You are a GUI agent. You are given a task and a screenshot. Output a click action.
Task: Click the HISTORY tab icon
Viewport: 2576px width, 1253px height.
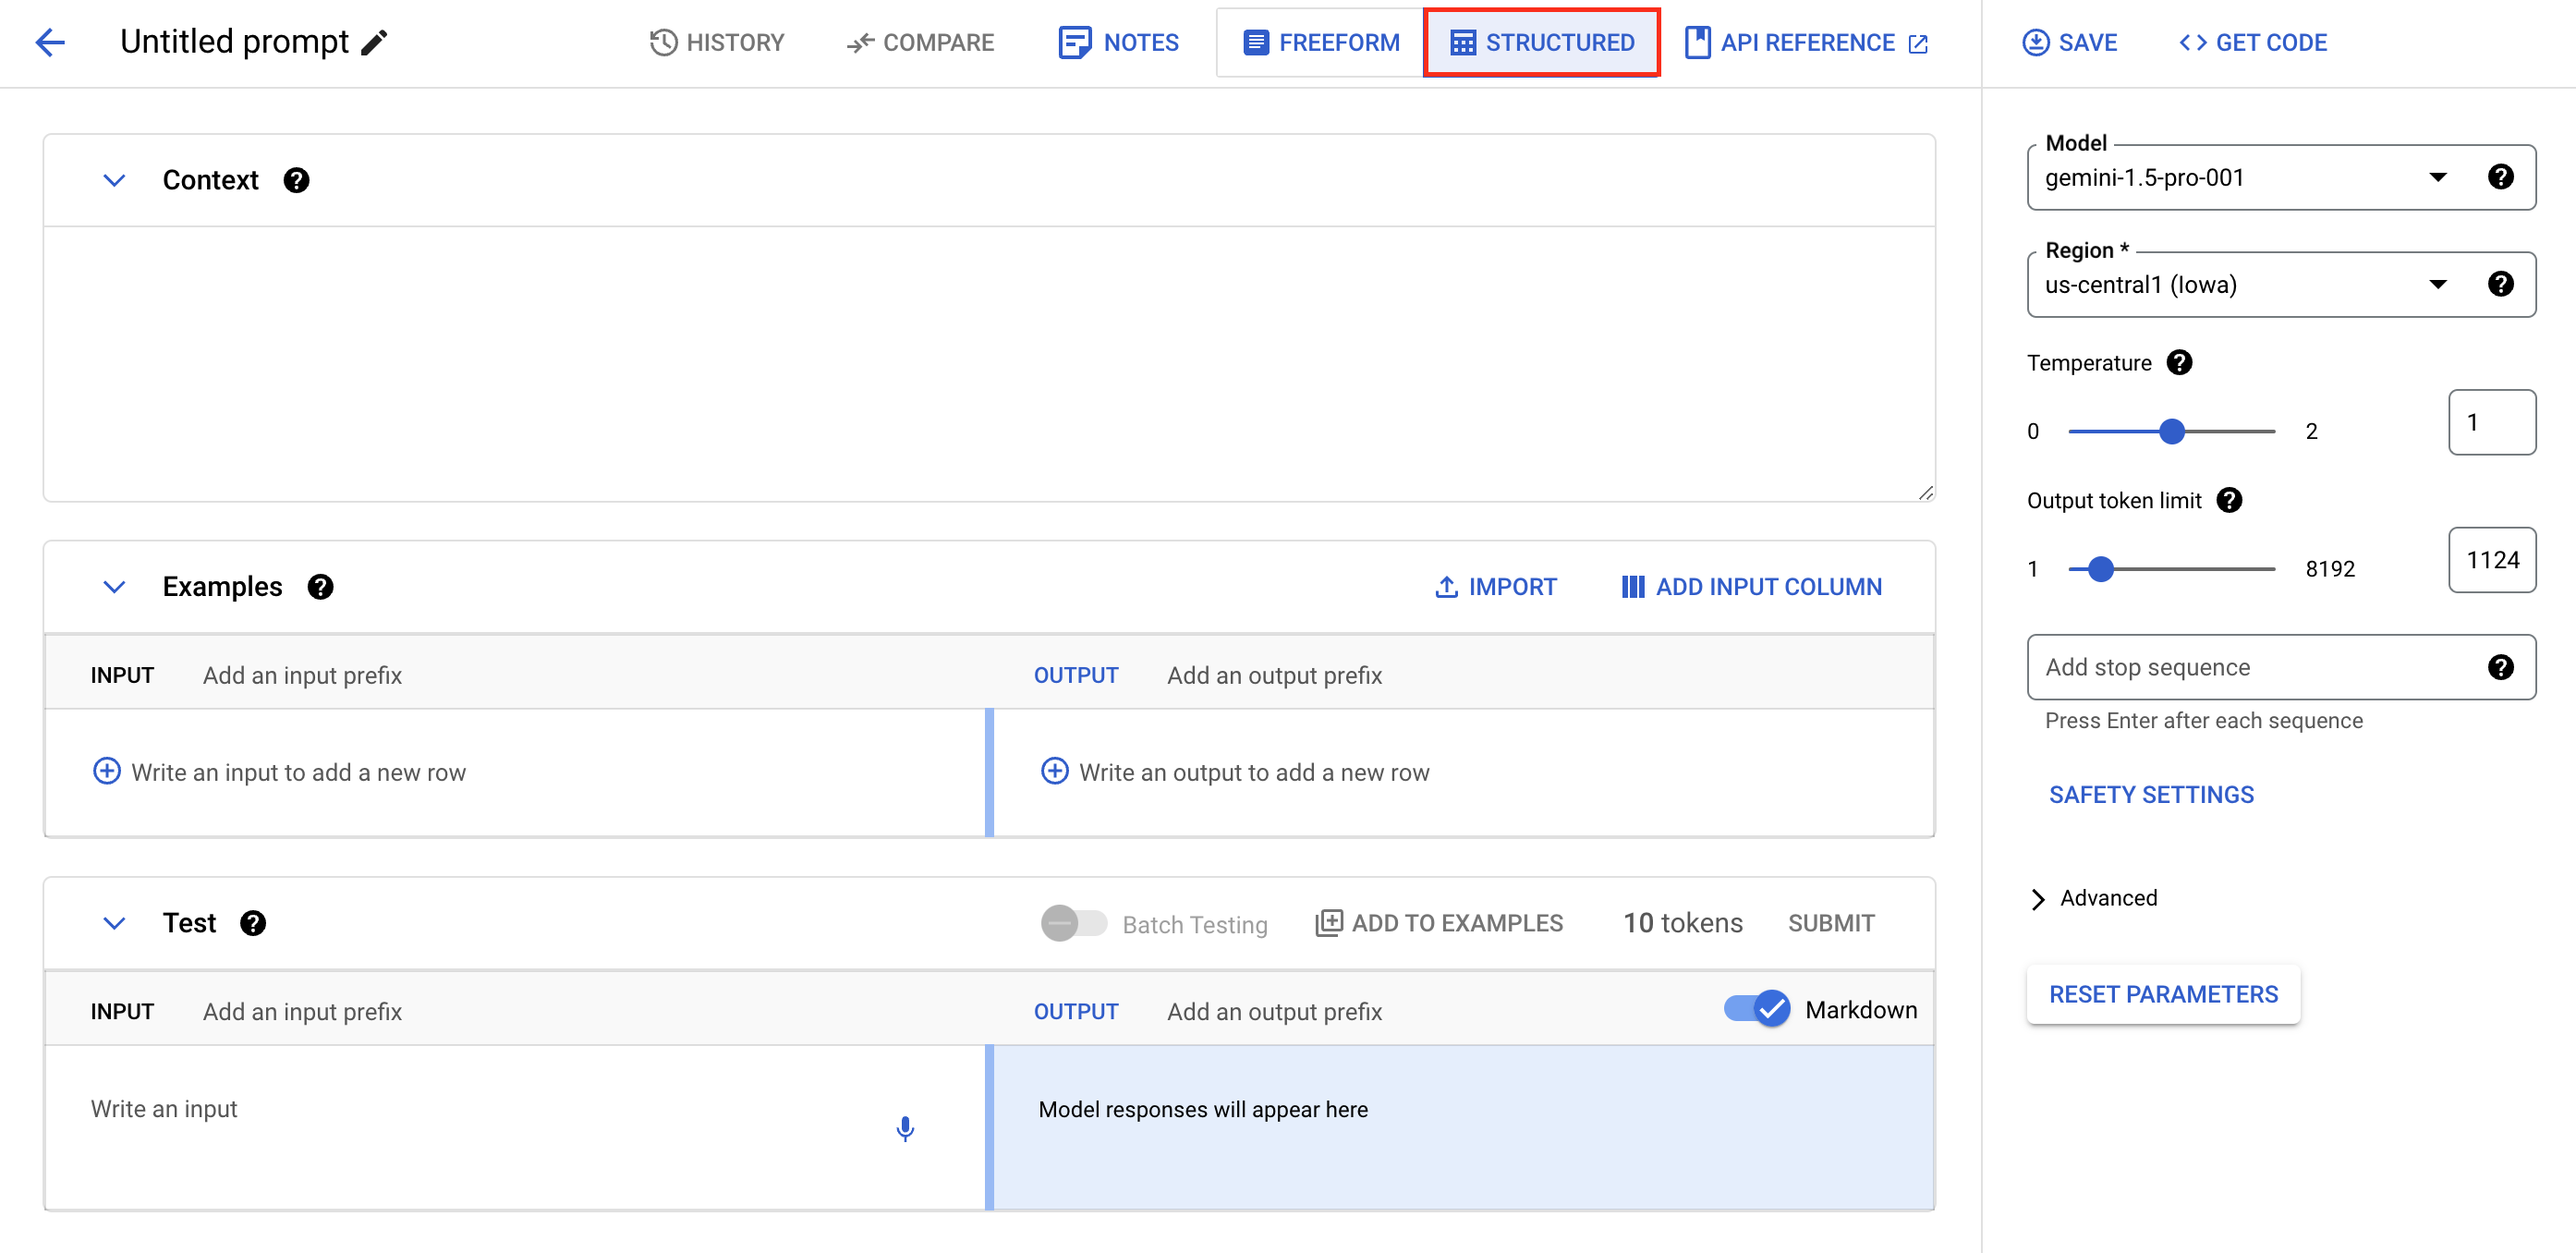point(663,43)
